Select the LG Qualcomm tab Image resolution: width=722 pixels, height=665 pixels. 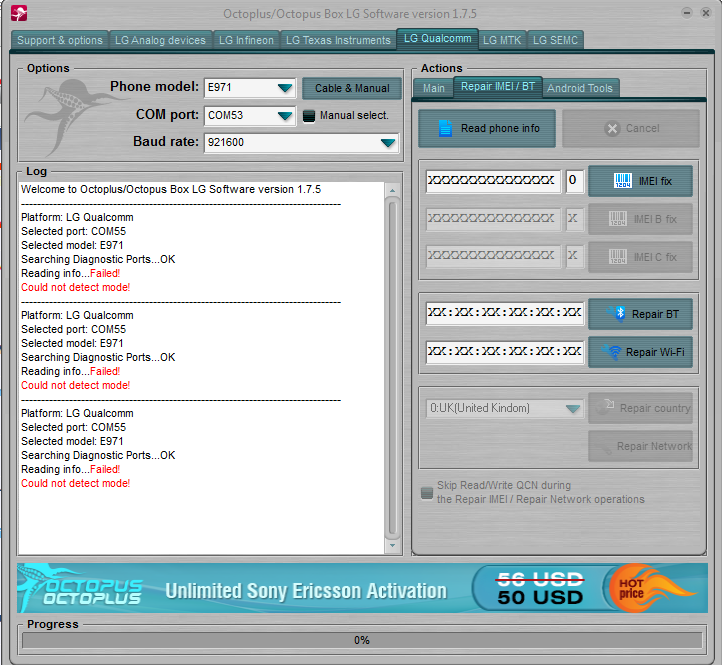point(437,38)
